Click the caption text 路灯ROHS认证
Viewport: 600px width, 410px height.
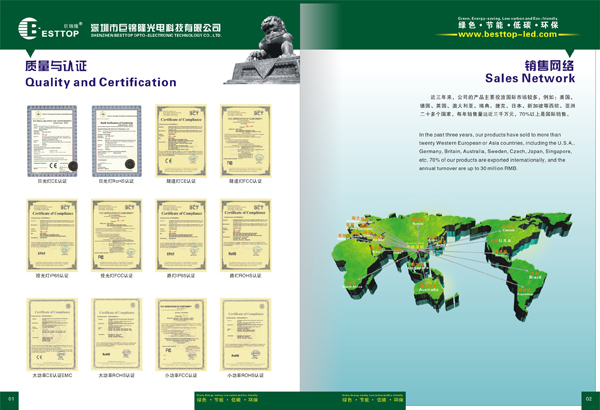click(x=245, y=276)
